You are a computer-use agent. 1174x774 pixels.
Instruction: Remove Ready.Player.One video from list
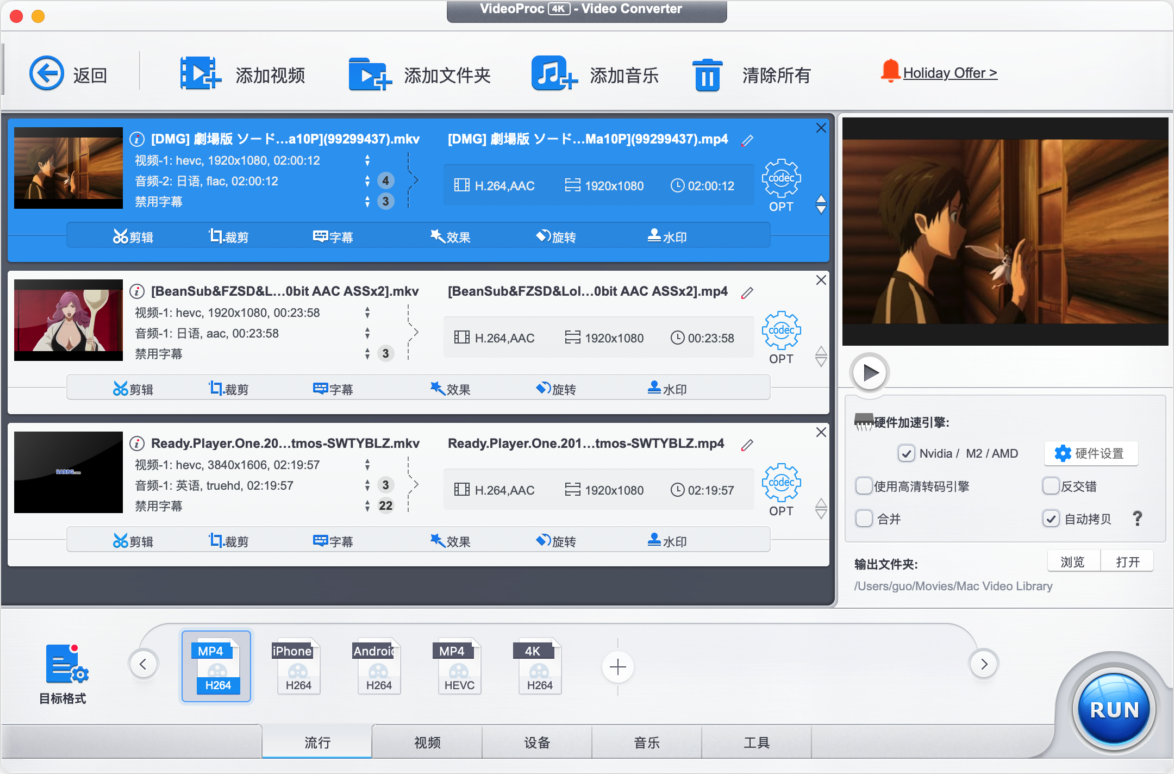point(821,432)
